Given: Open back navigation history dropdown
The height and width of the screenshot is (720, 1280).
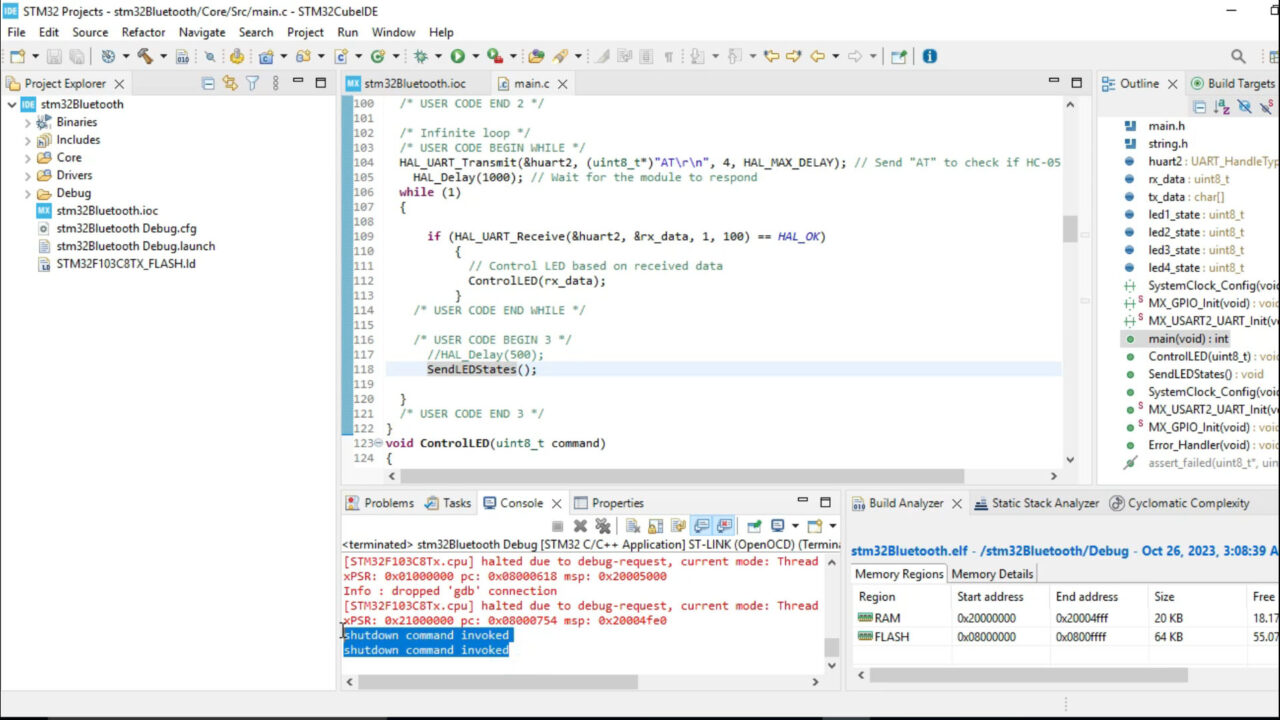Looking at the screenshot, I should (836, 57).
